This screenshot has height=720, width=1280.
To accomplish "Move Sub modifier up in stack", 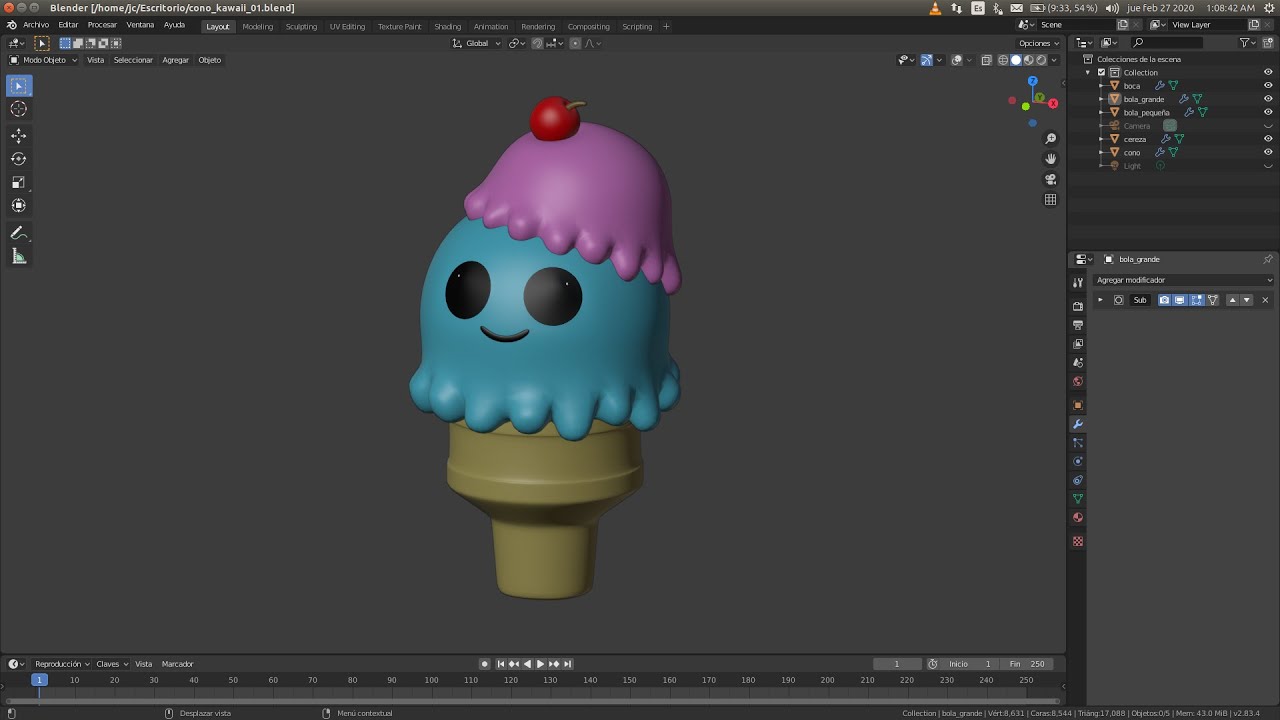I will (1232, 300).
